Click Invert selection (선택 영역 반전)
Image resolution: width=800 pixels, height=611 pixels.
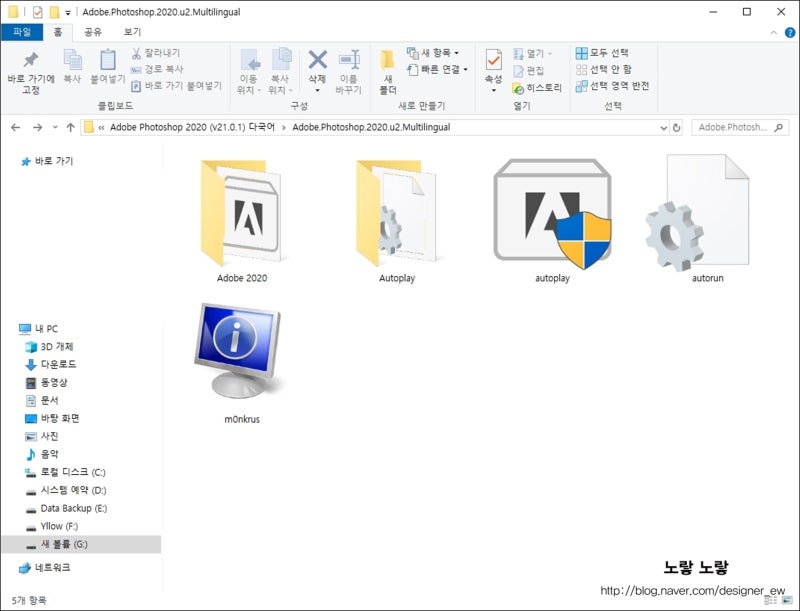click(612, 86)
